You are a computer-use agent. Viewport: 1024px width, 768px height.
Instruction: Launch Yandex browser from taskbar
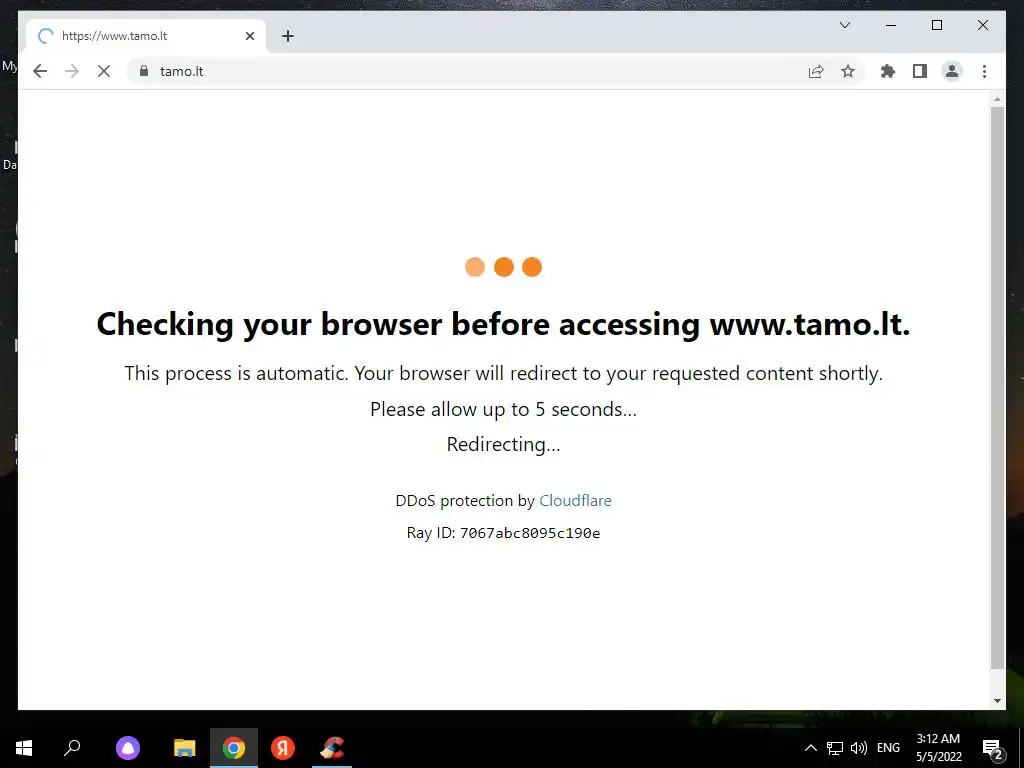tap(283, 748)
